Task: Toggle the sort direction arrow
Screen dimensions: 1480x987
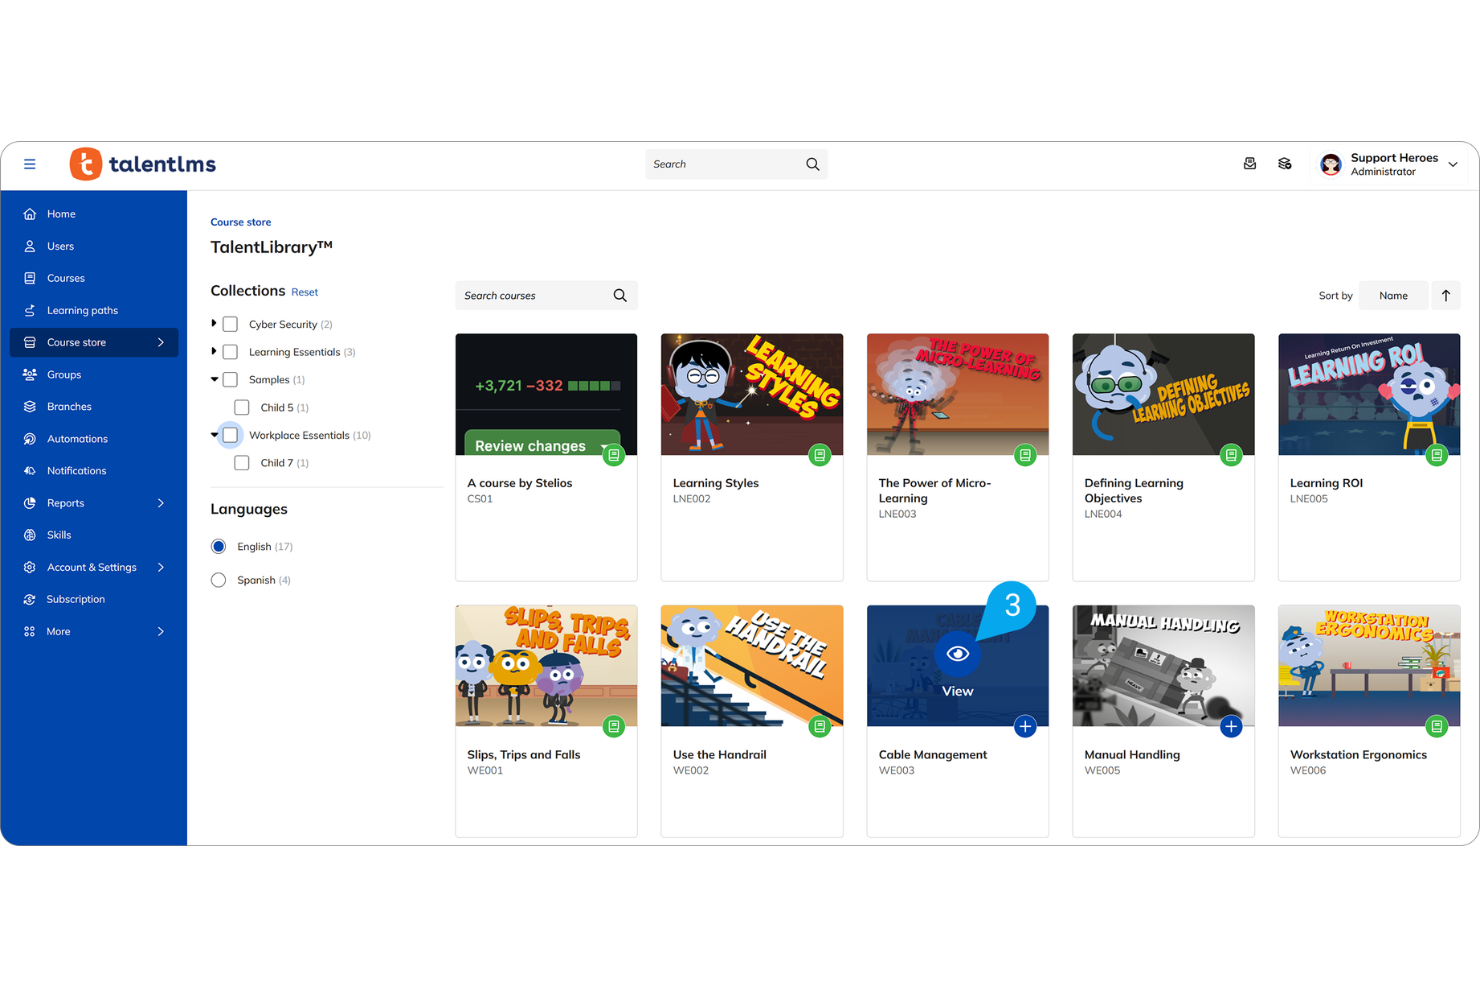Action: tap(1446, 296)
